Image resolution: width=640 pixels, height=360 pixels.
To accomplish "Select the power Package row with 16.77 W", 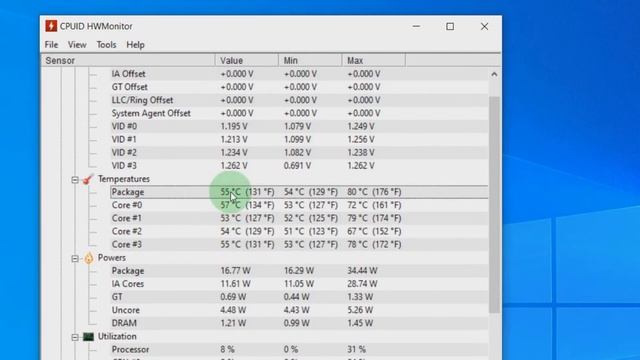I will coord(299,271).
